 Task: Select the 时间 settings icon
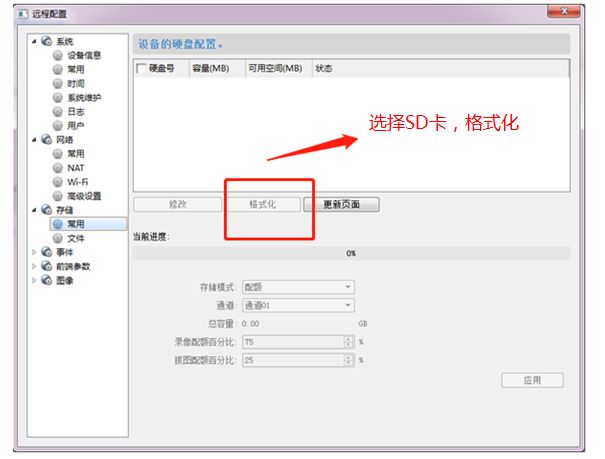tap(58, 84)
